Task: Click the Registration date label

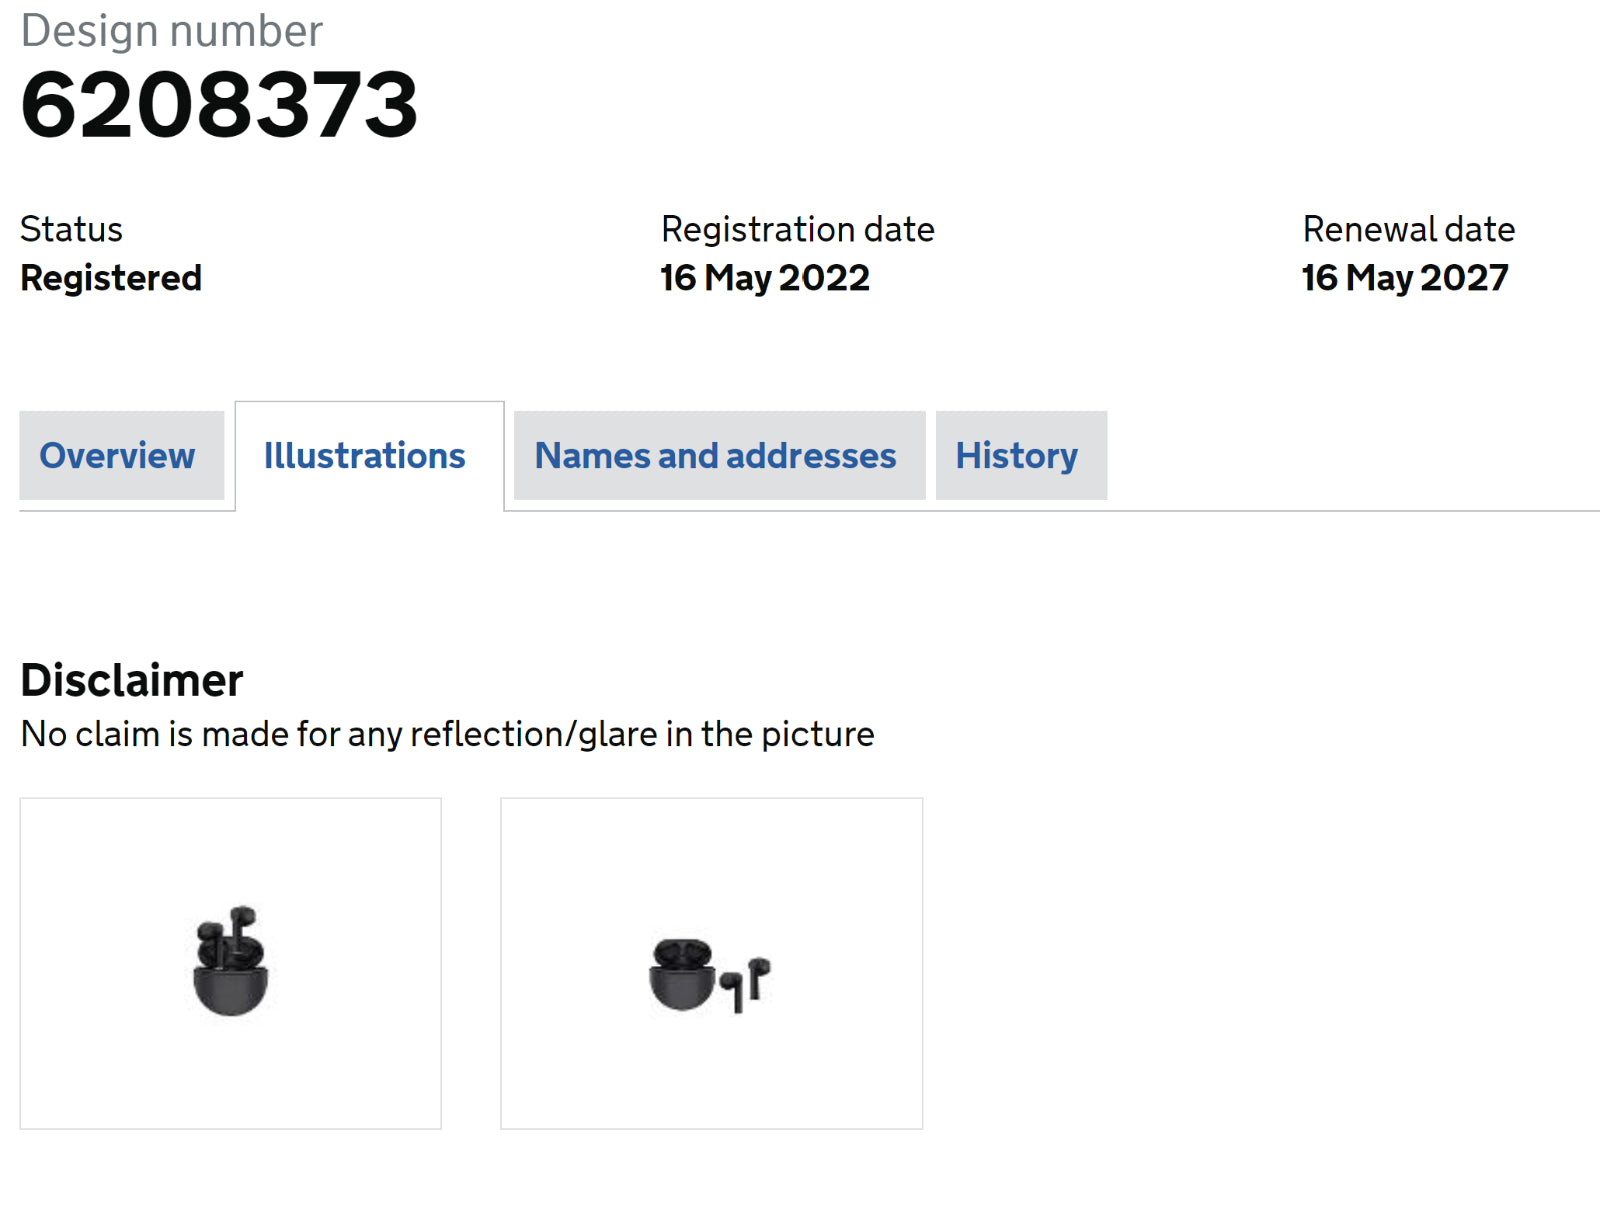Action: [x=797, y=229]
